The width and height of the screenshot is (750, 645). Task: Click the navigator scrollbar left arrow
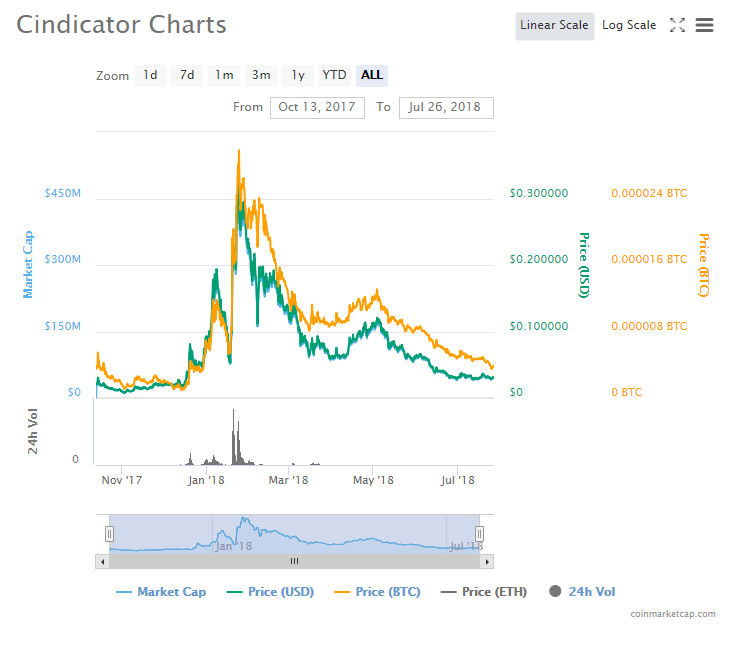pyautogui.click(x=102, y=561)
